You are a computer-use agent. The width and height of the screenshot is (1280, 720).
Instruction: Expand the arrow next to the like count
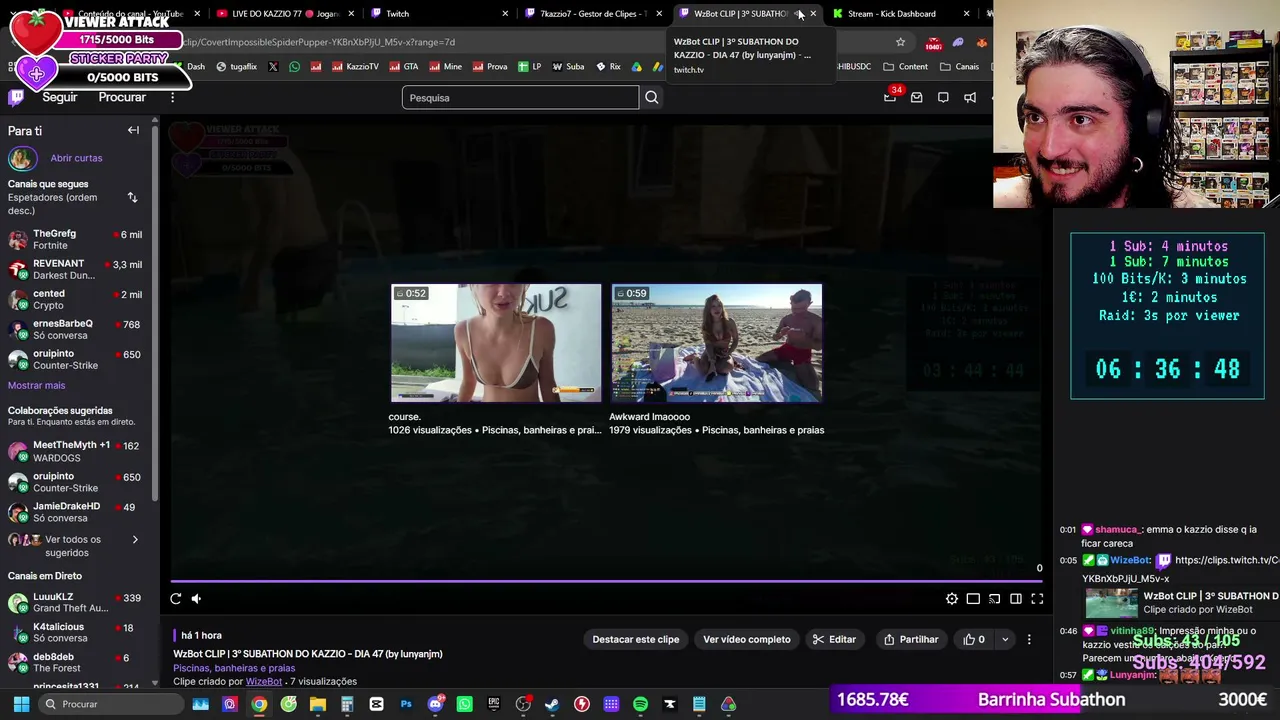coord(1005,639)
